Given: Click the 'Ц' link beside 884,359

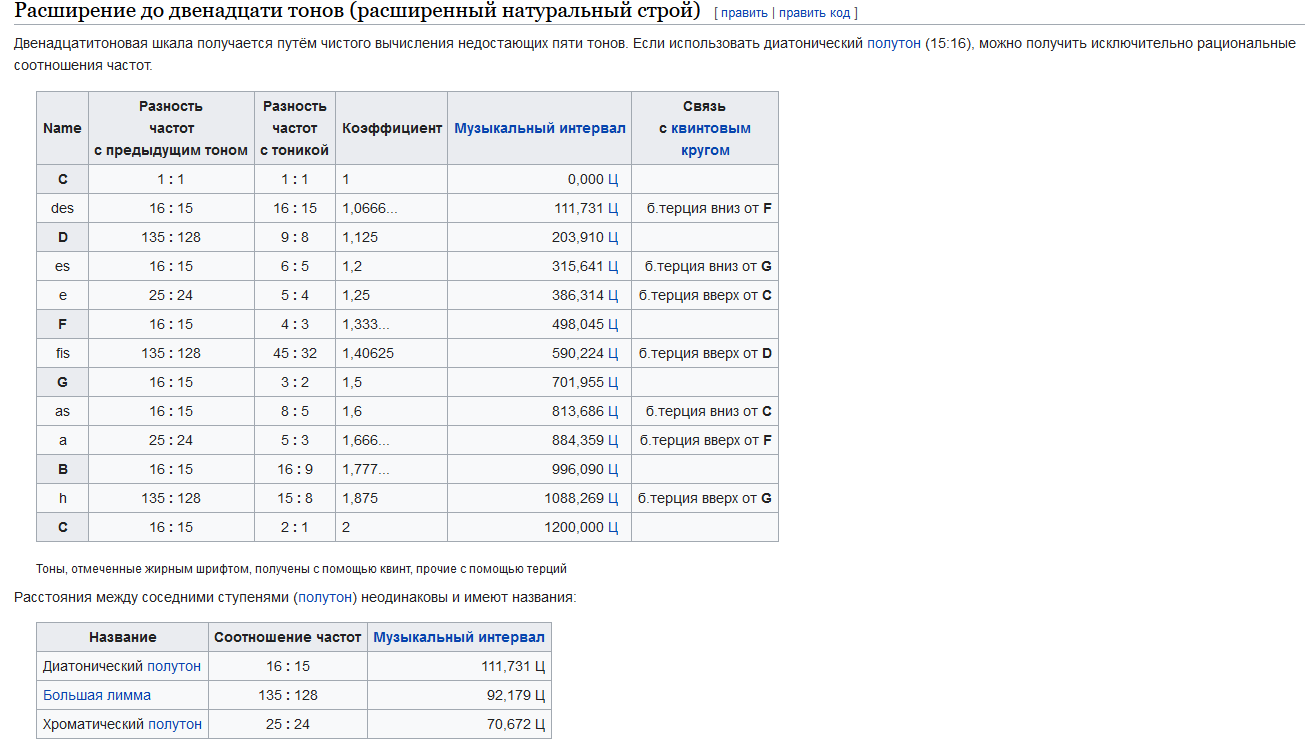Looking at the screenshot, I should (613, 440).
